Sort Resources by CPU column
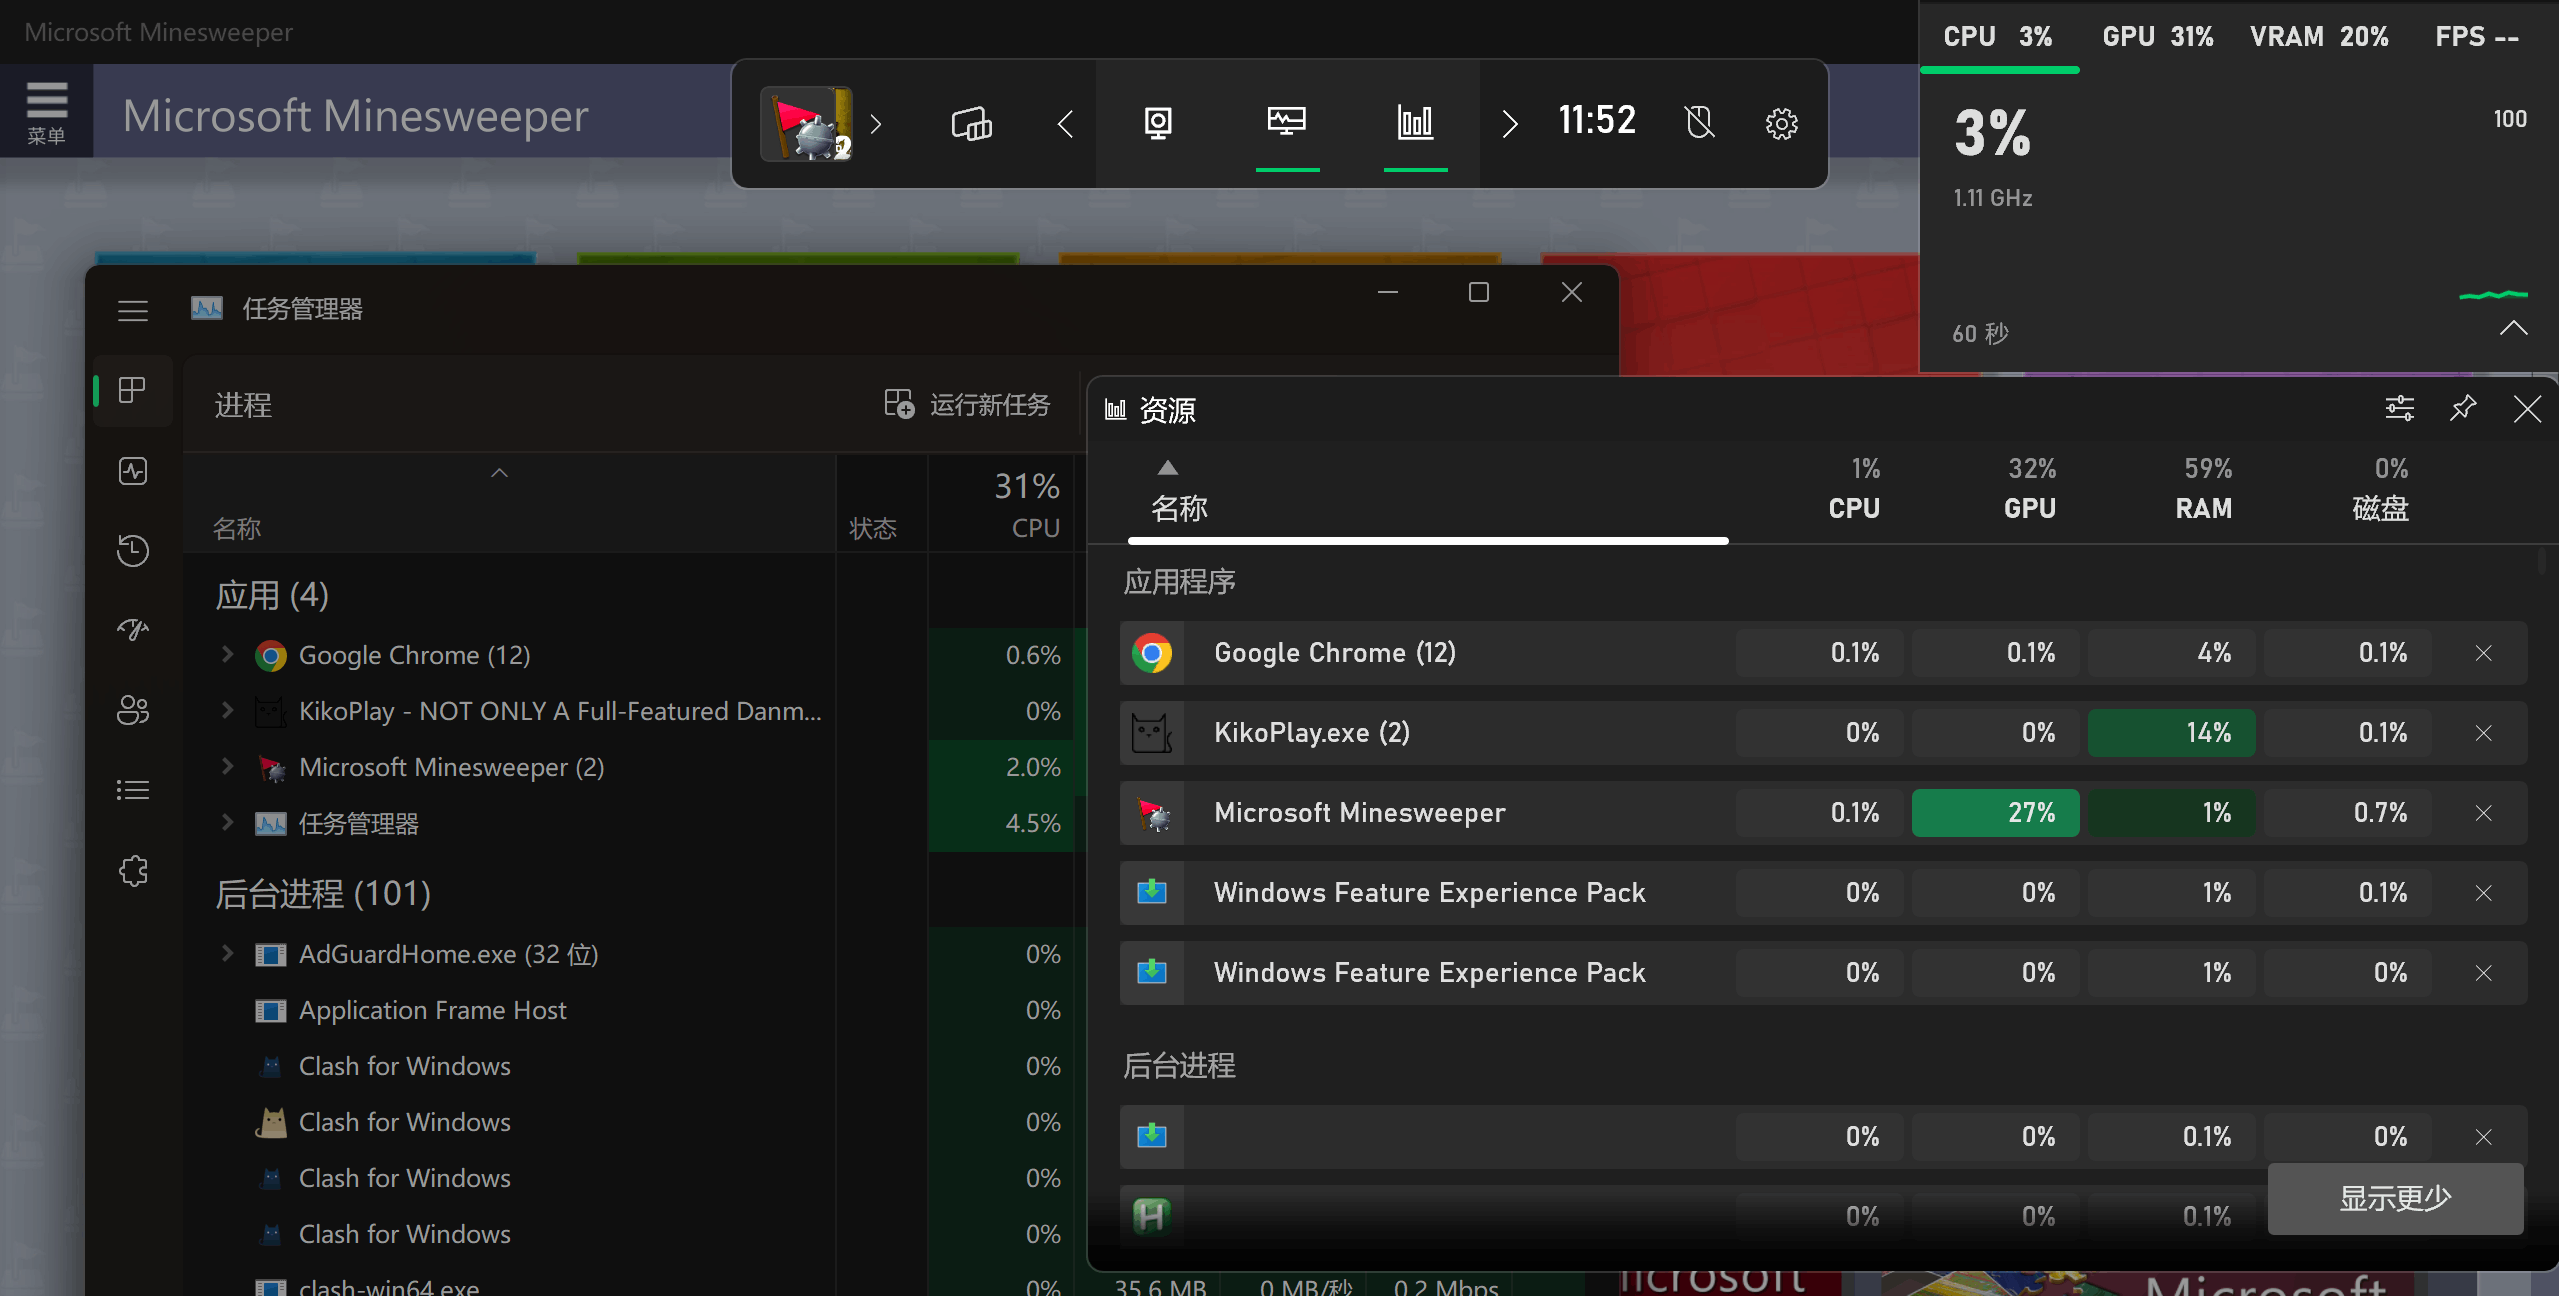 point(1854,489)
